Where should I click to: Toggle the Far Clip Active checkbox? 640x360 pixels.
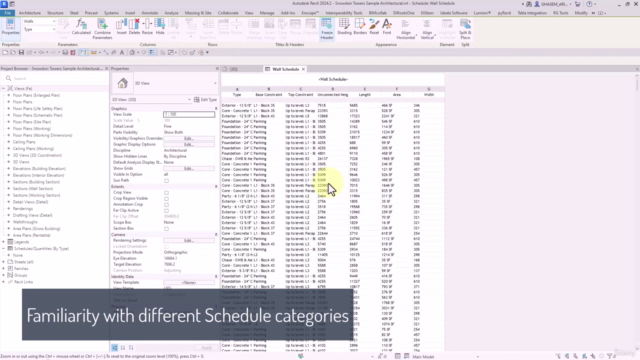[x=166, y=211]
